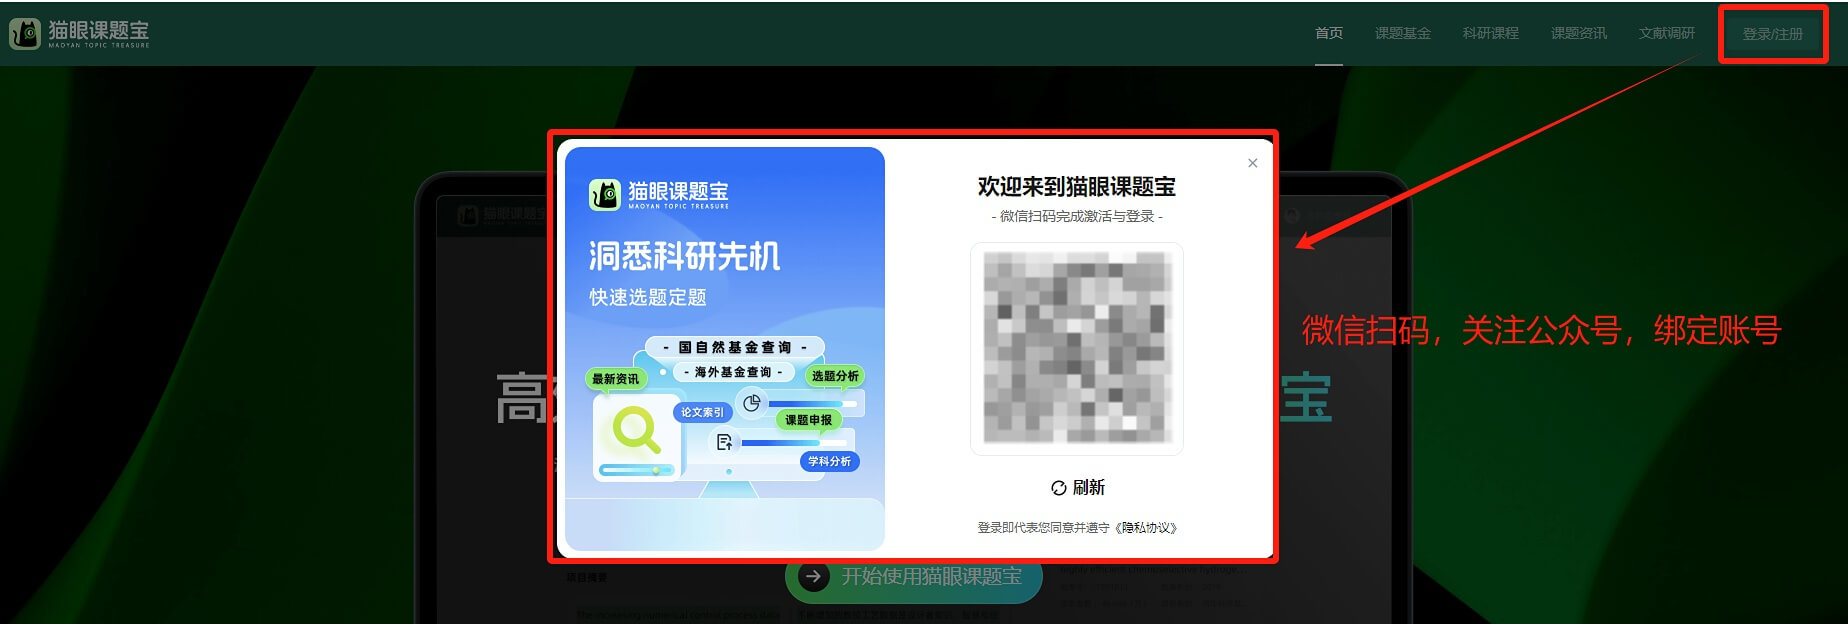Click the 欢迎来到猫眼课题宝 heading
1848x624 pixels.
click(x=1077, y=187)
